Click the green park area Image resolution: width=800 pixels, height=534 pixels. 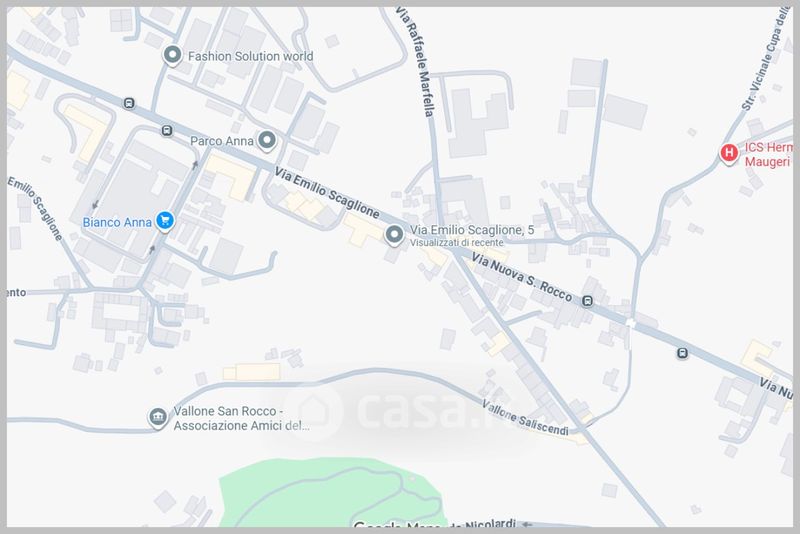tap(332, 492)
